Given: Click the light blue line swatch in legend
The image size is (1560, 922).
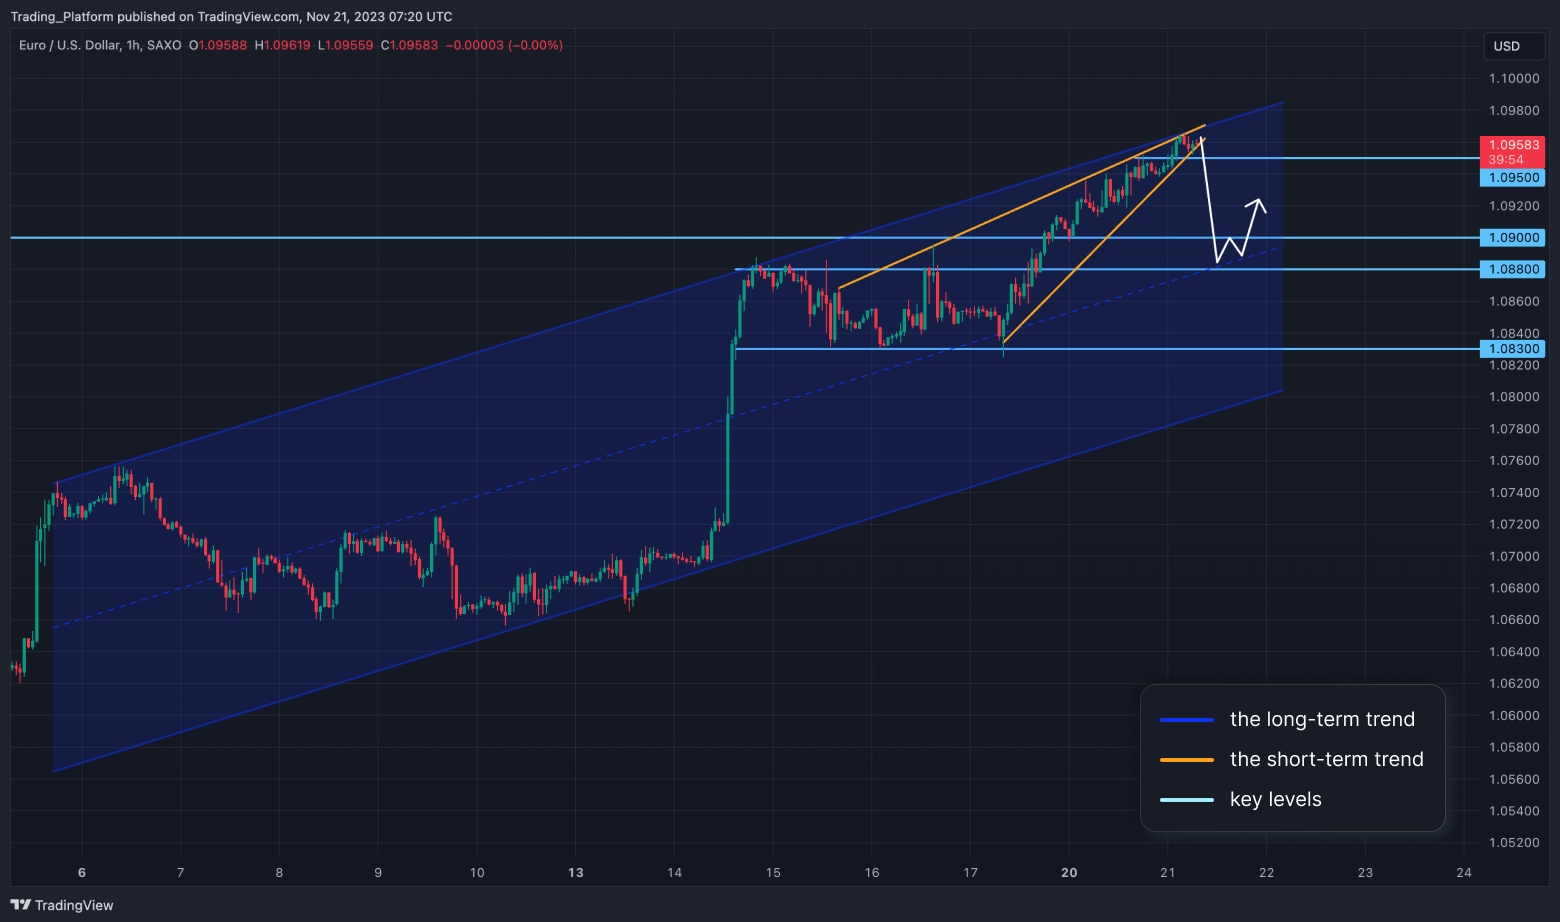Looking at the screenshot, I should (x=1187, y=800).
